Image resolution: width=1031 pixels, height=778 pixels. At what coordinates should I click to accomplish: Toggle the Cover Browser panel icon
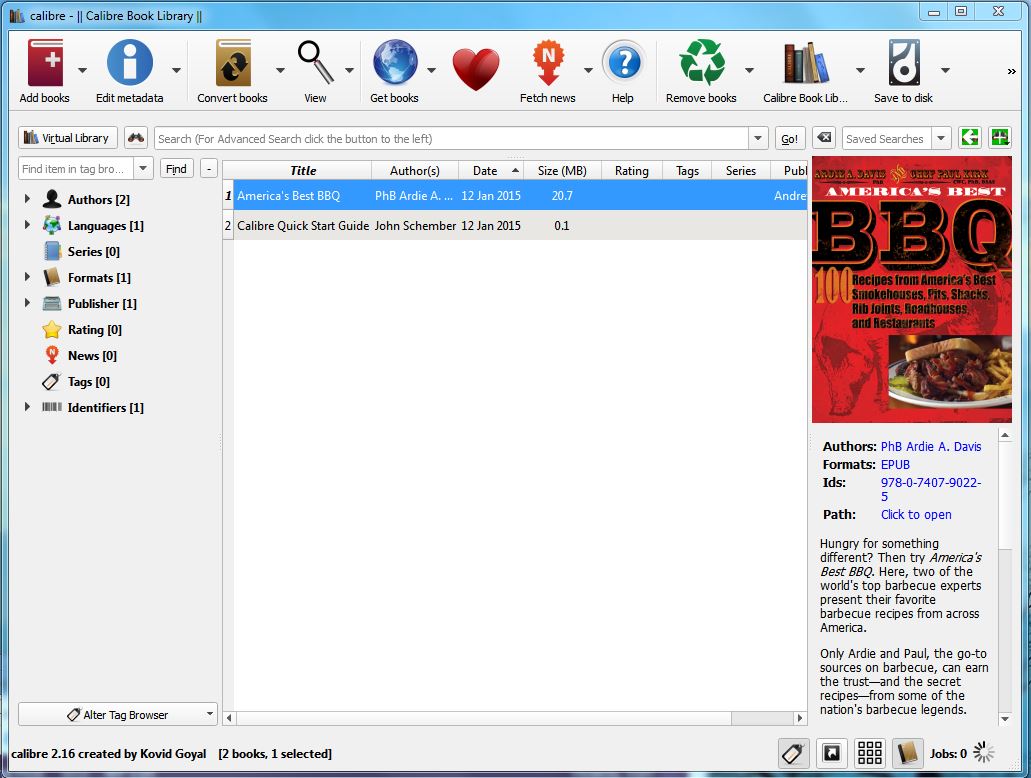(x=832, y=753)
